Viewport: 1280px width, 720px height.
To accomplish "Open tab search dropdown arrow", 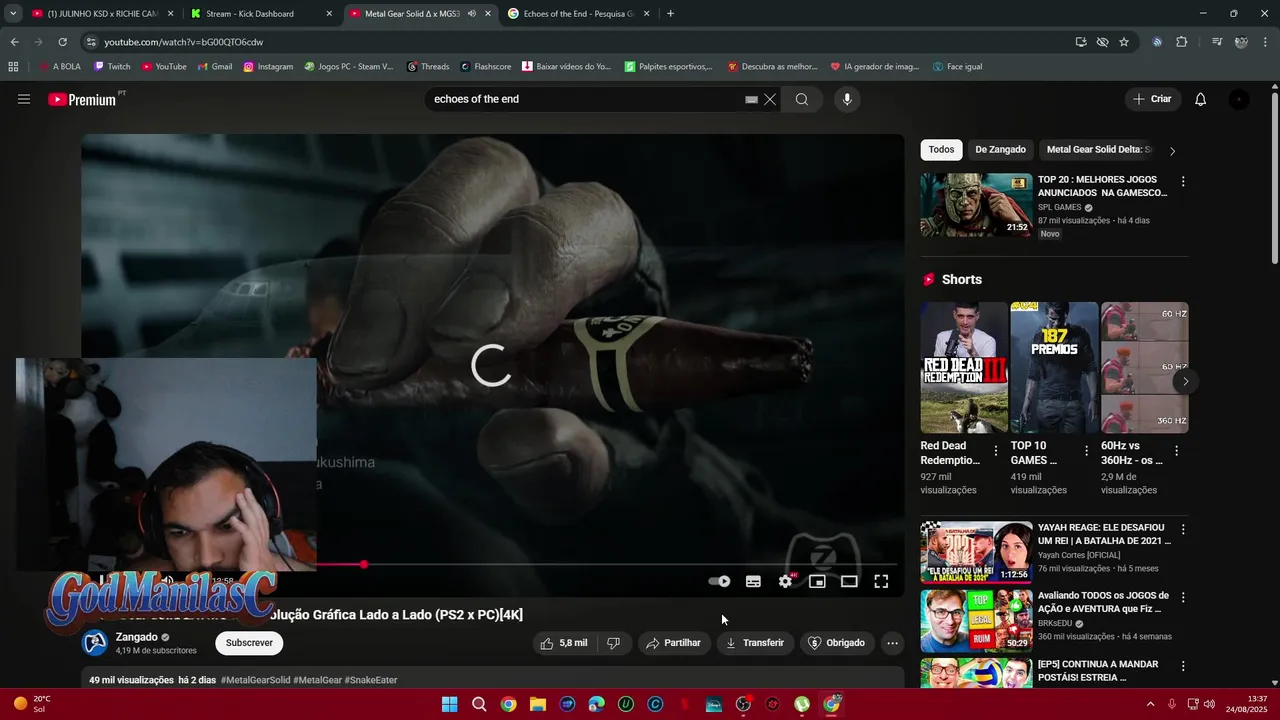I will [x=13, y=14].
